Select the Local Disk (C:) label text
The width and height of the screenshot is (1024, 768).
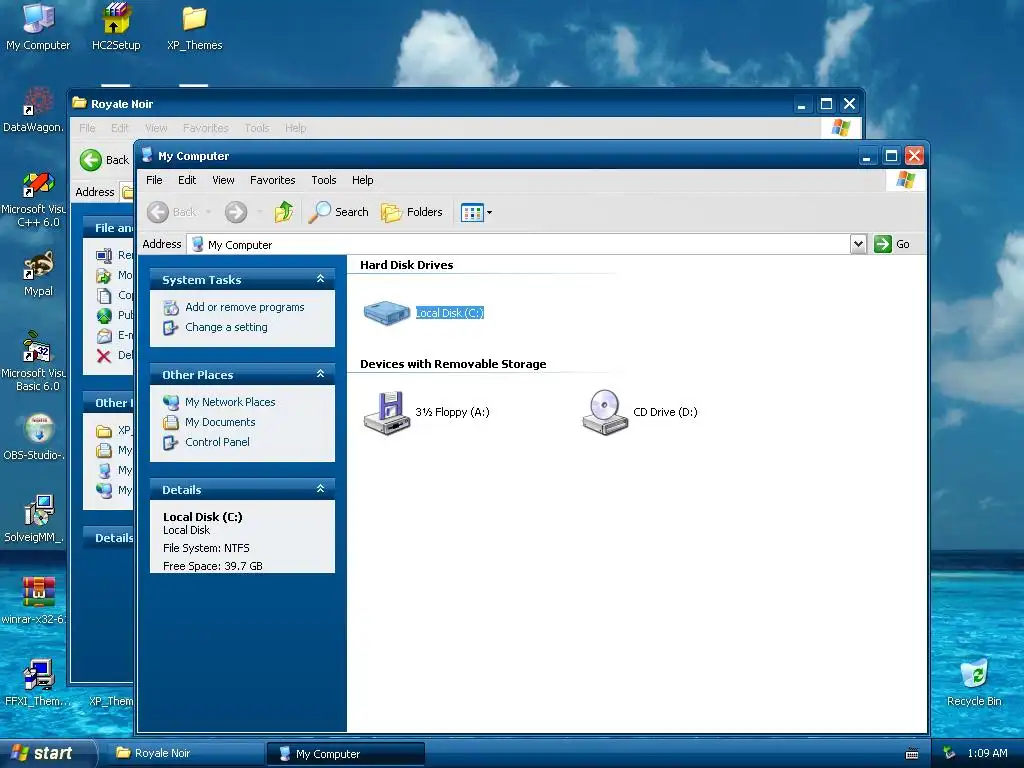pos(450,313)
